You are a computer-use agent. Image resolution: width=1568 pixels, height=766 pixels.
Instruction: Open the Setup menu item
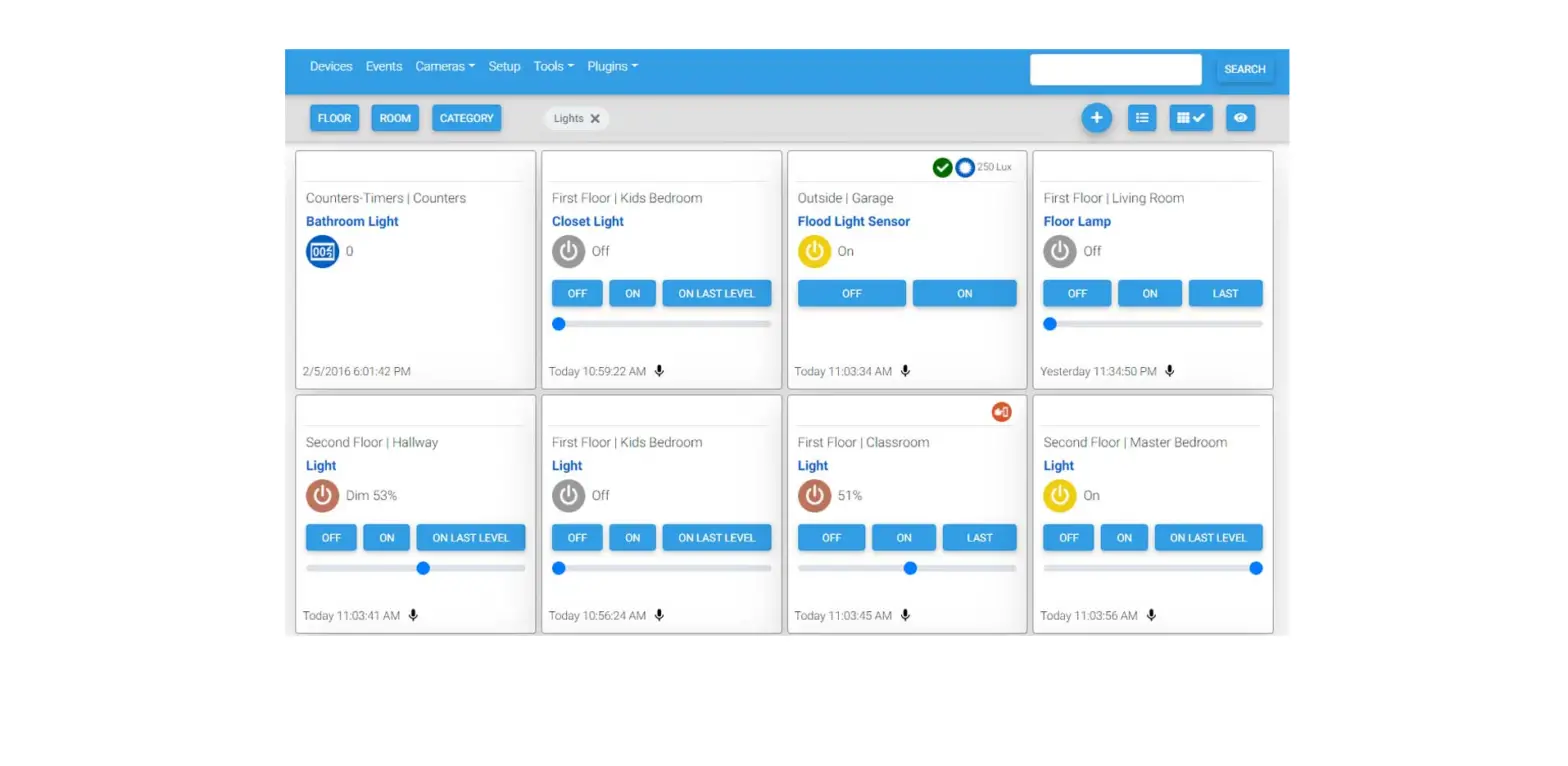click(504, 67)
